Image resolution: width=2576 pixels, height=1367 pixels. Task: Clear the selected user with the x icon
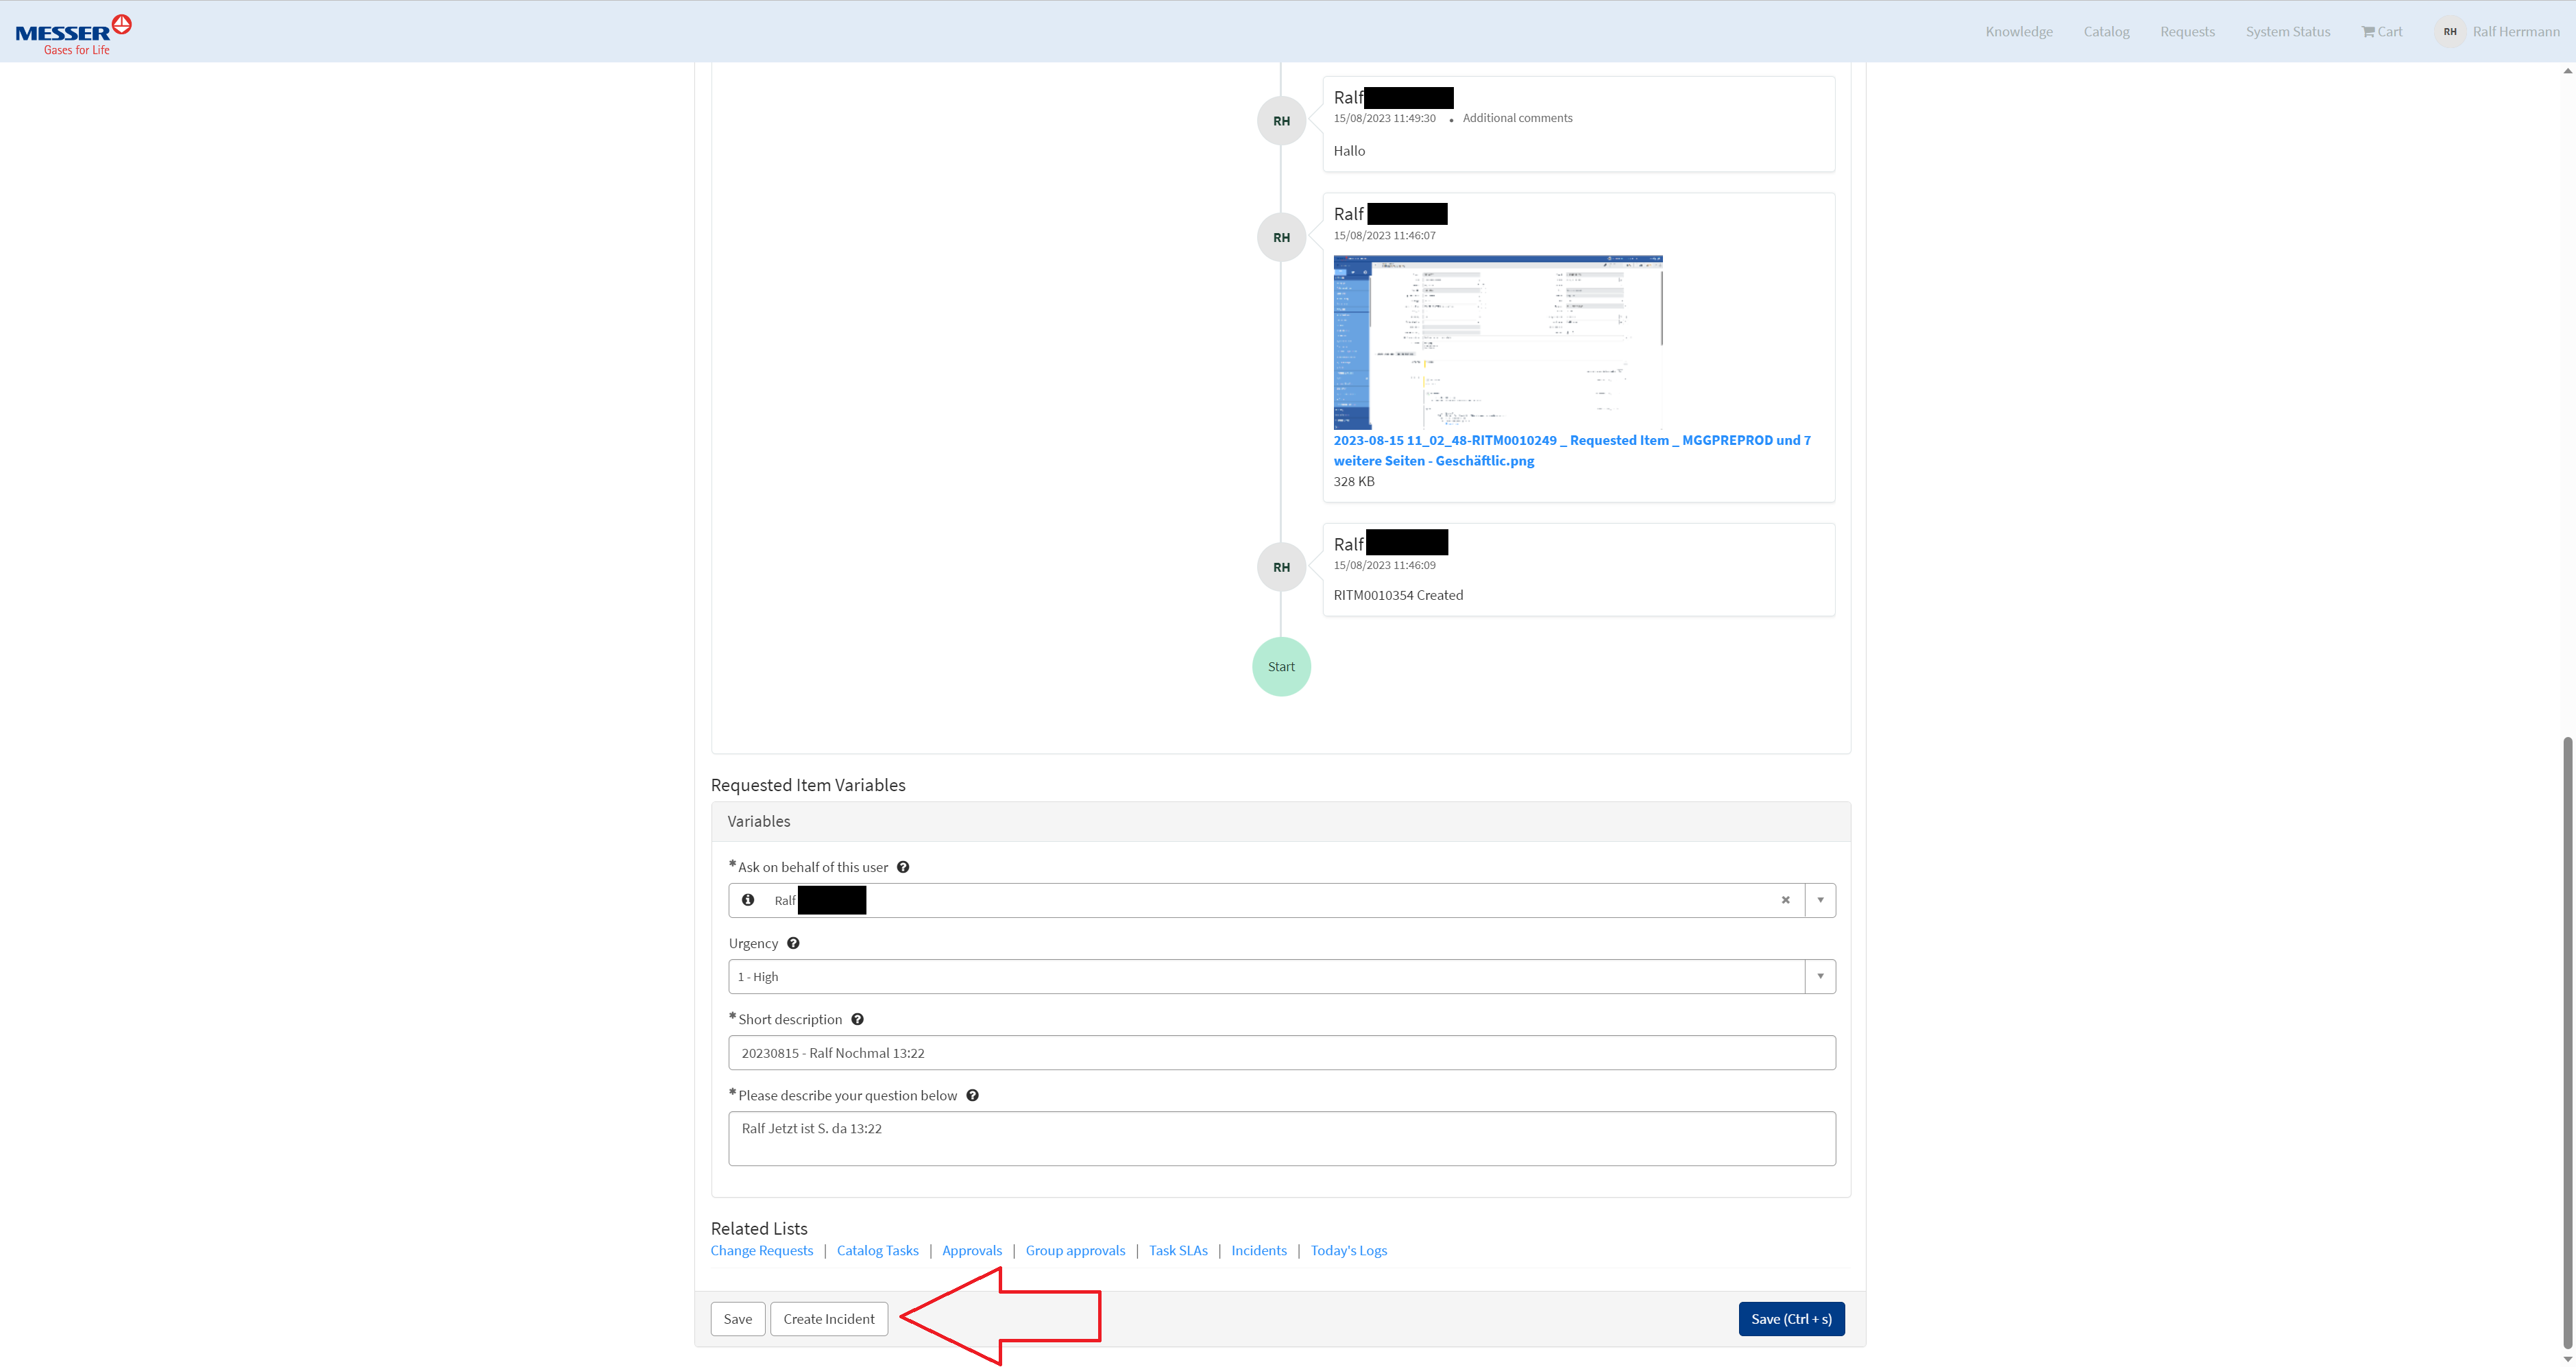click(x=1785, y=900)
